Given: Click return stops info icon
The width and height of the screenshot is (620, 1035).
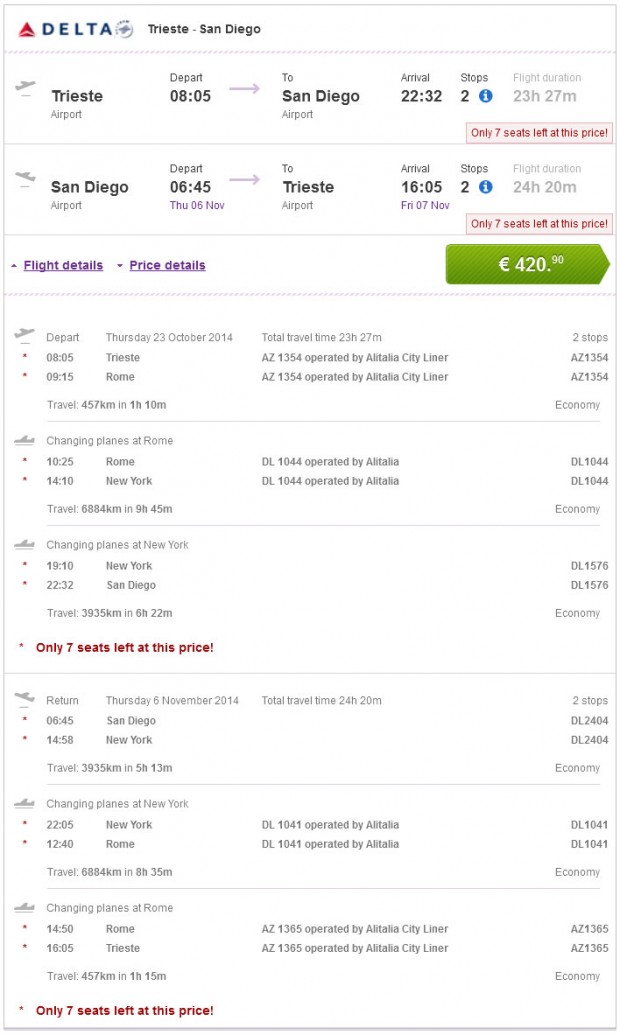Looking at the screenshot, I should point(485,186).
